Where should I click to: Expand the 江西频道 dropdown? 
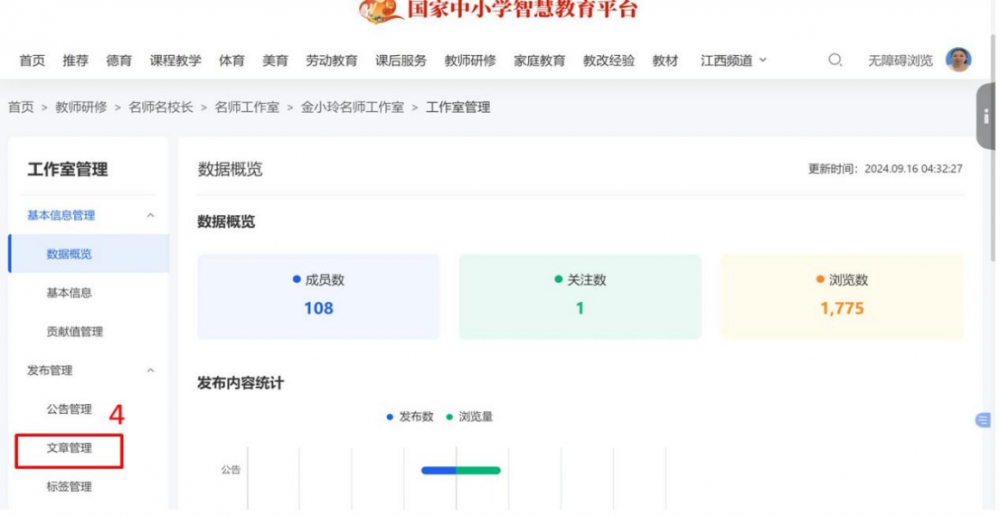733,61
